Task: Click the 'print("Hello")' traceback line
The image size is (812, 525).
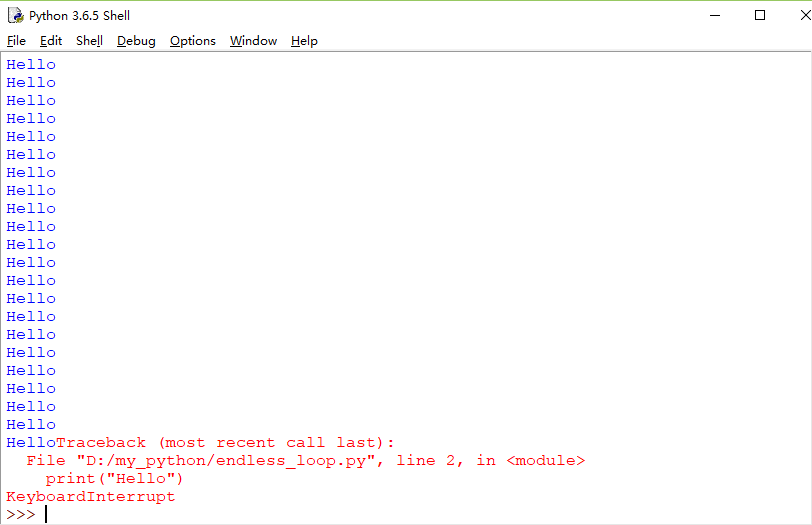Action: point(114,479)
